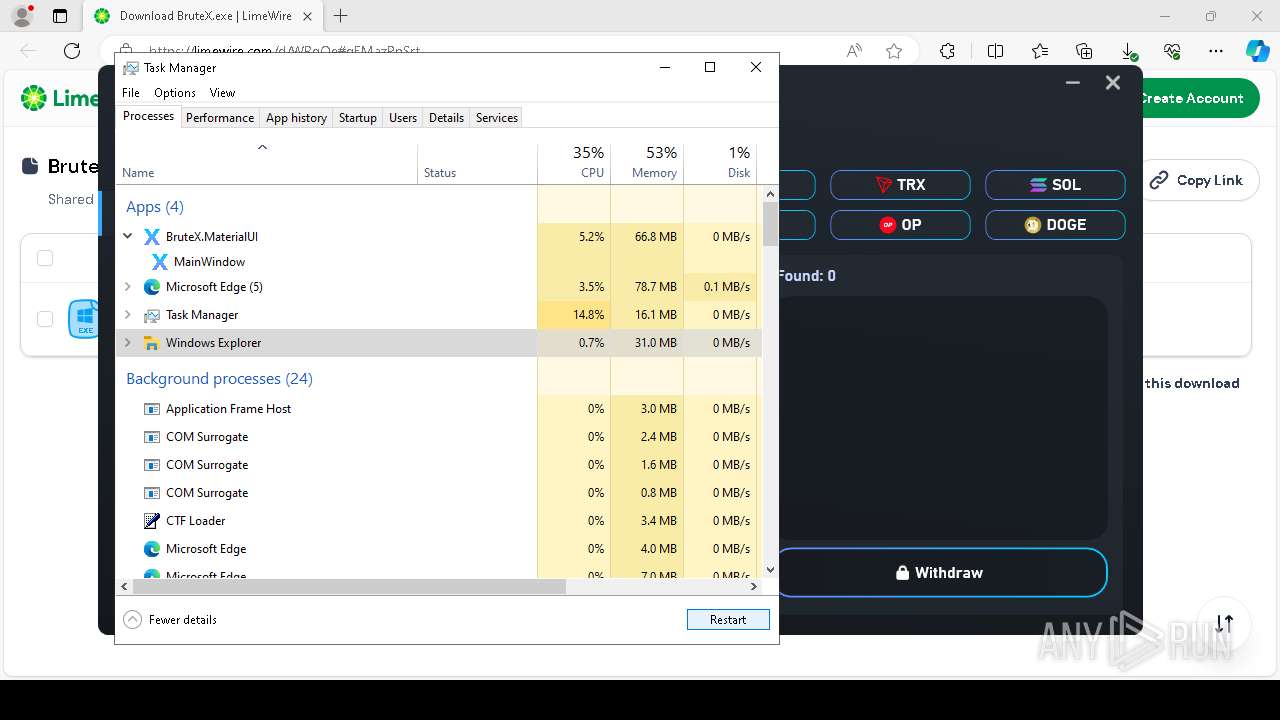Switch to the Performance tab
The height and width of the screenshot is (720, 1280).
(220, 118)
